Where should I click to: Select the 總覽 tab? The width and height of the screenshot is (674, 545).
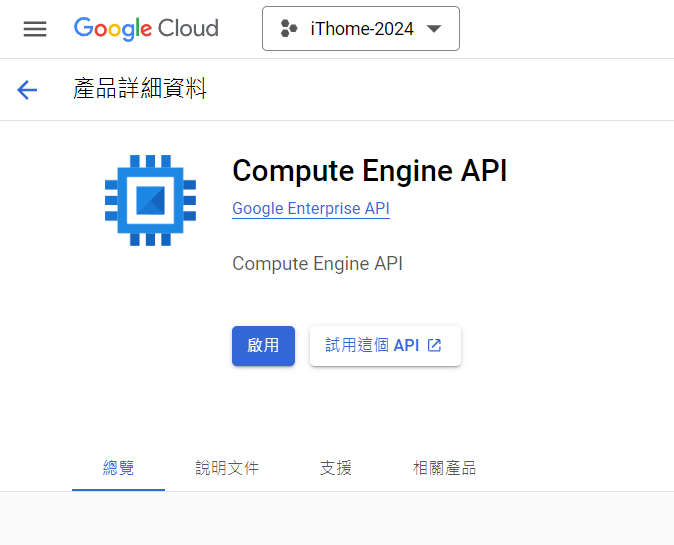(x=118, y=468)
